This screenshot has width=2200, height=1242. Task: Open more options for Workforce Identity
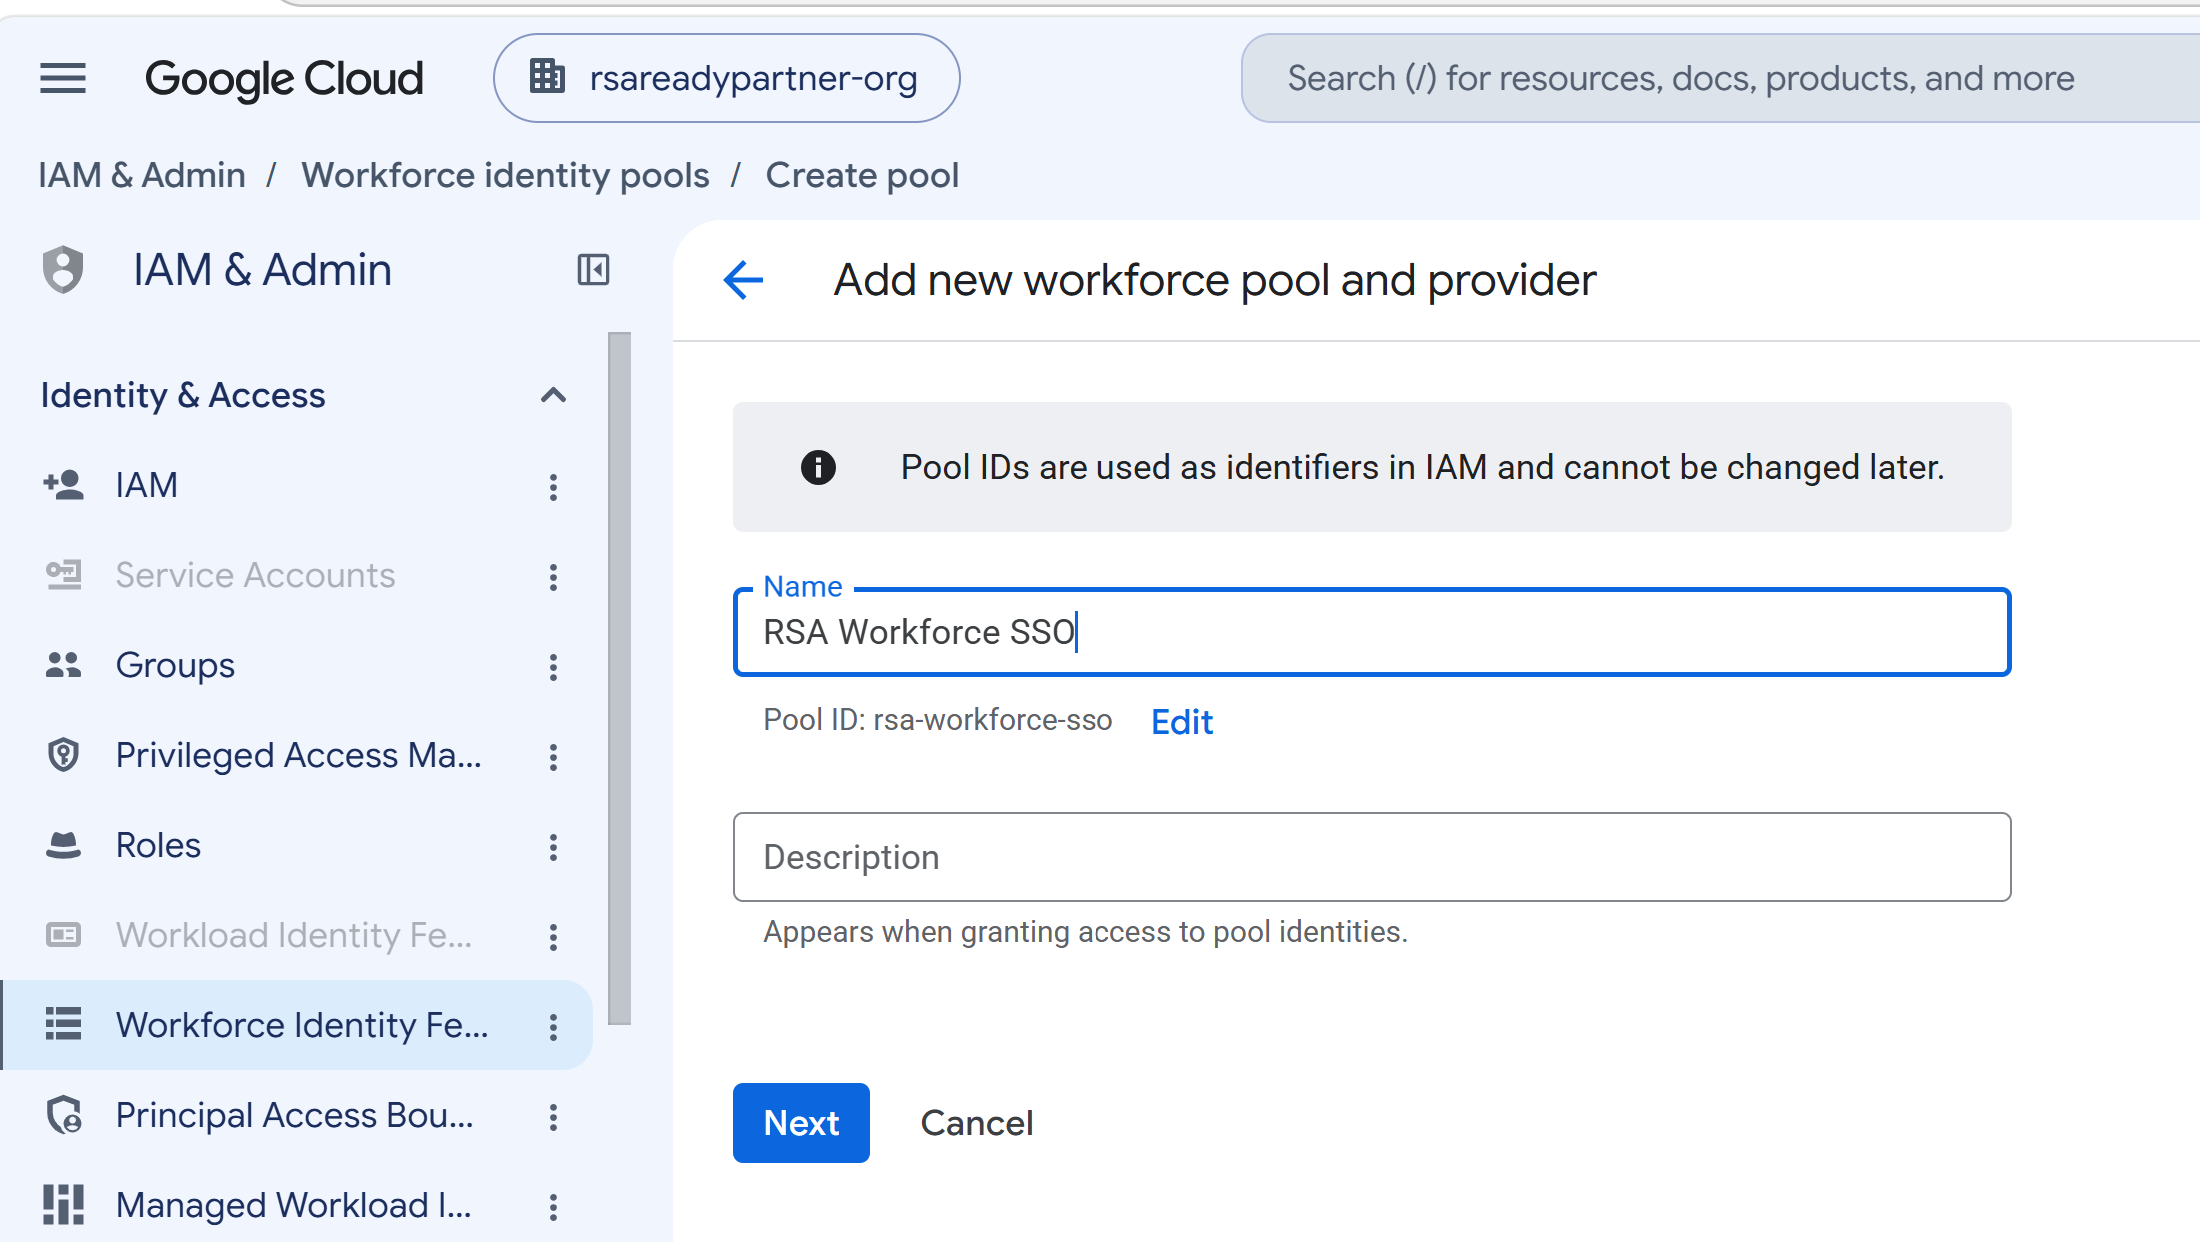[553, 1027]
